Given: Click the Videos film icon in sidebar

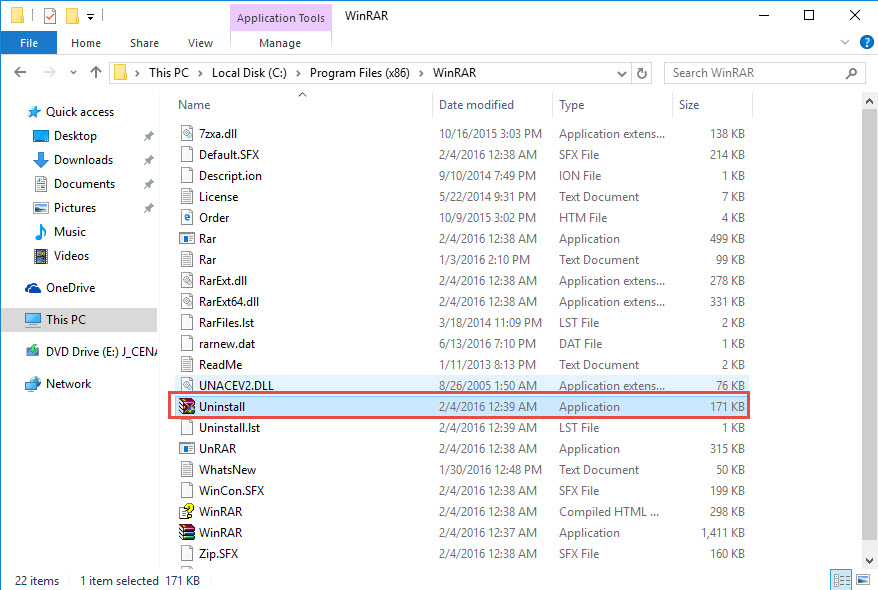Looking at the screenshot, I should (41, 256).
